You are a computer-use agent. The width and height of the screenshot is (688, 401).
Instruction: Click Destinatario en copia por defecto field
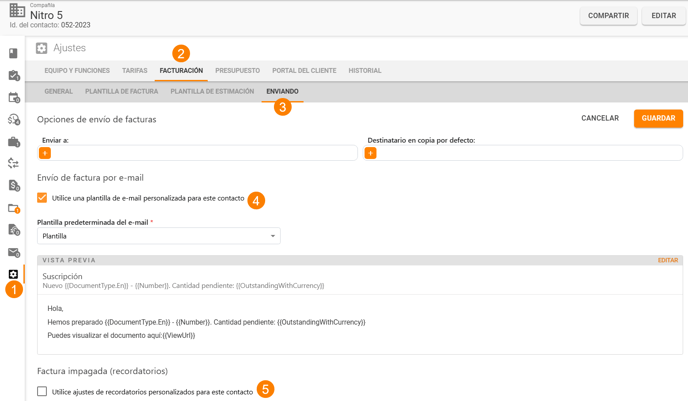click(523, 153)
